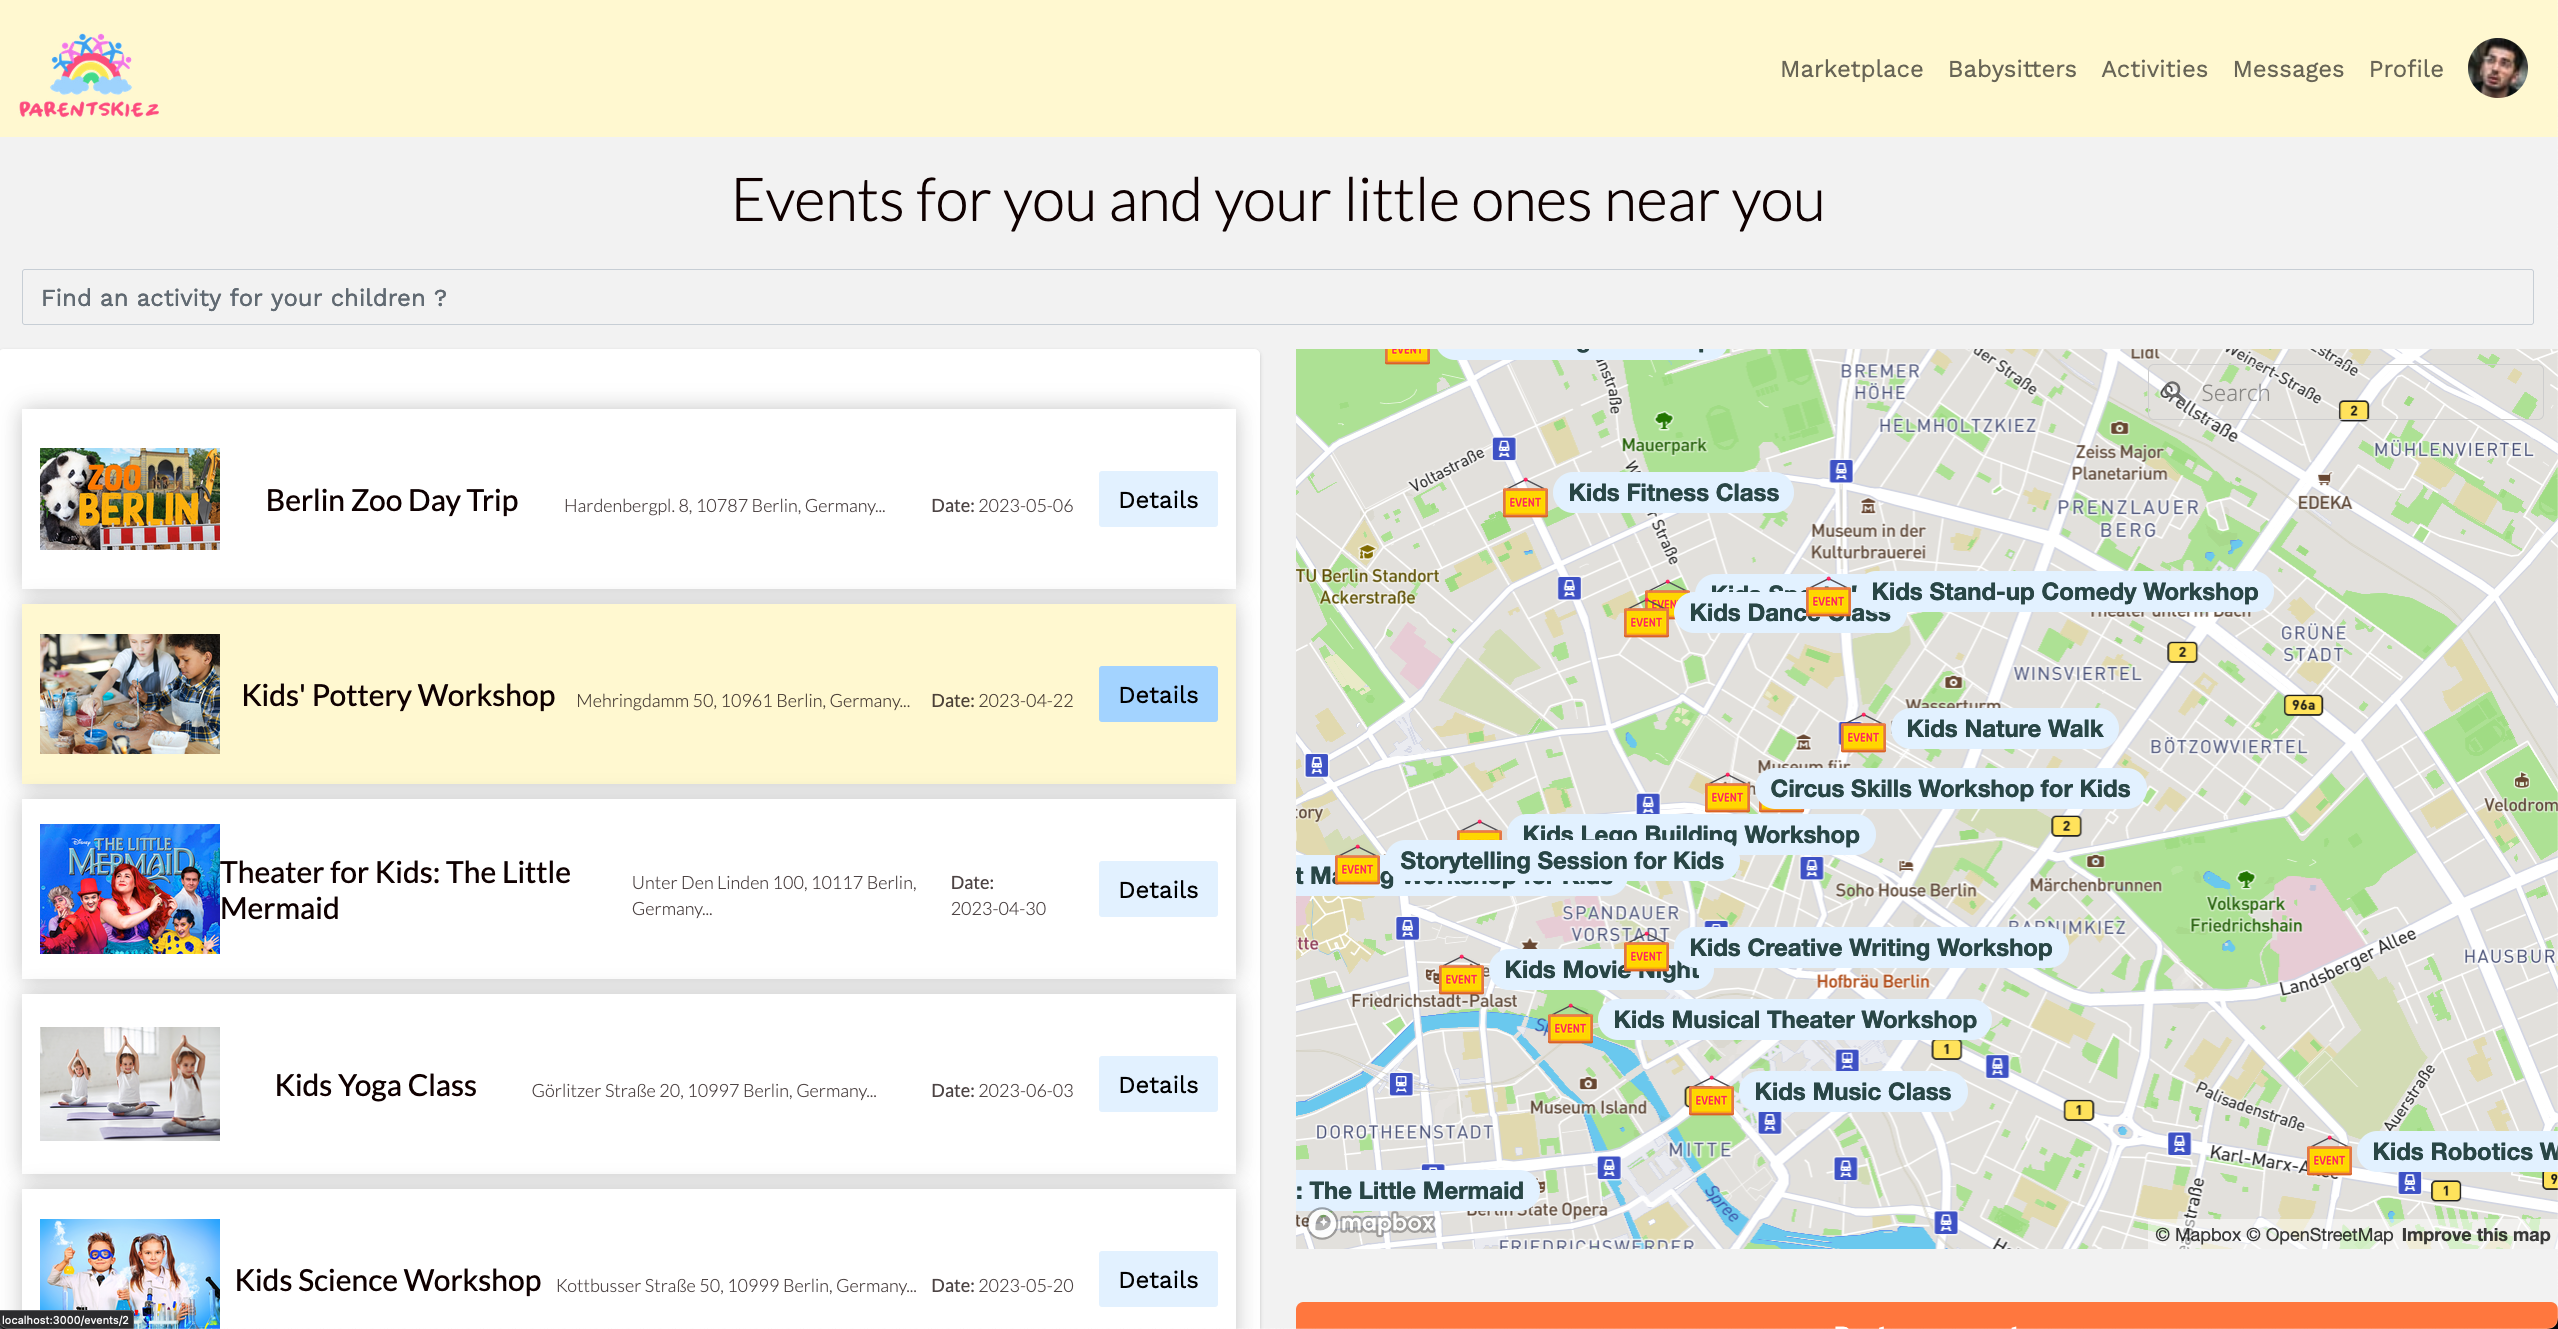Click the Mauerpark tree icon
This screenshot has height=1329, width=2558.
pyautogui.click(x=1663, y=421)
